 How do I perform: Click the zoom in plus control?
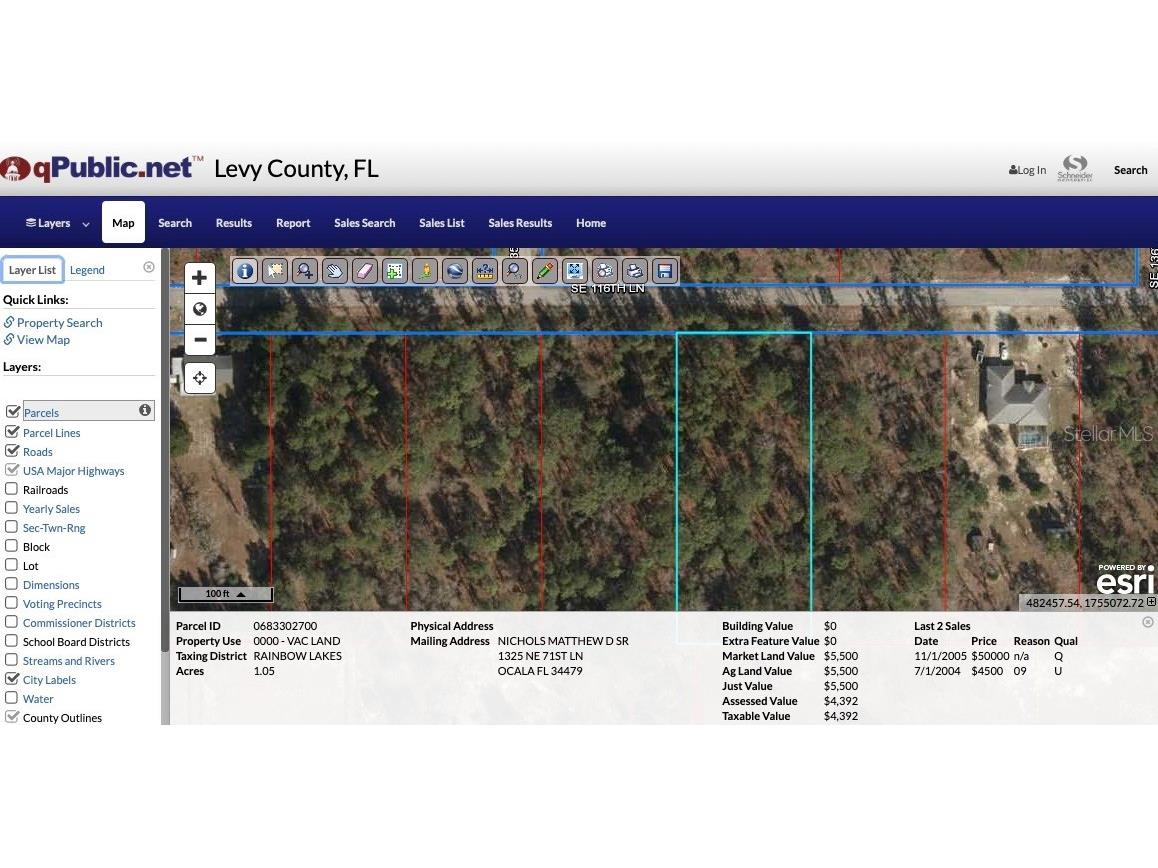(x=200, y=277)
